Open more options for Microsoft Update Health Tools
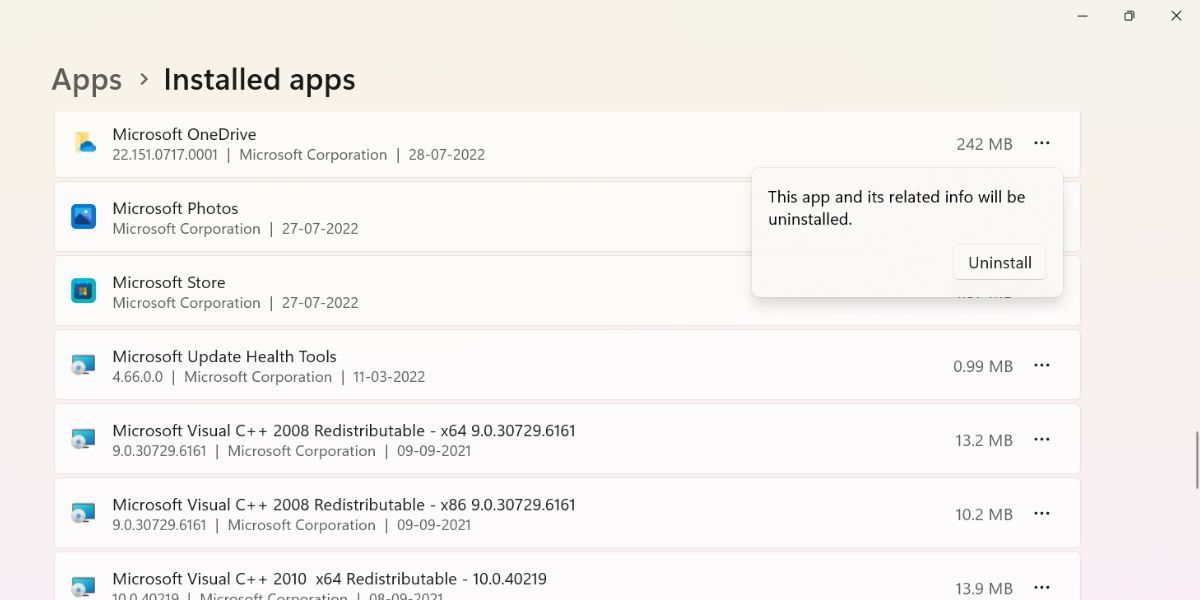This screenshot has height=600, width=1200. click(1042, 365)
